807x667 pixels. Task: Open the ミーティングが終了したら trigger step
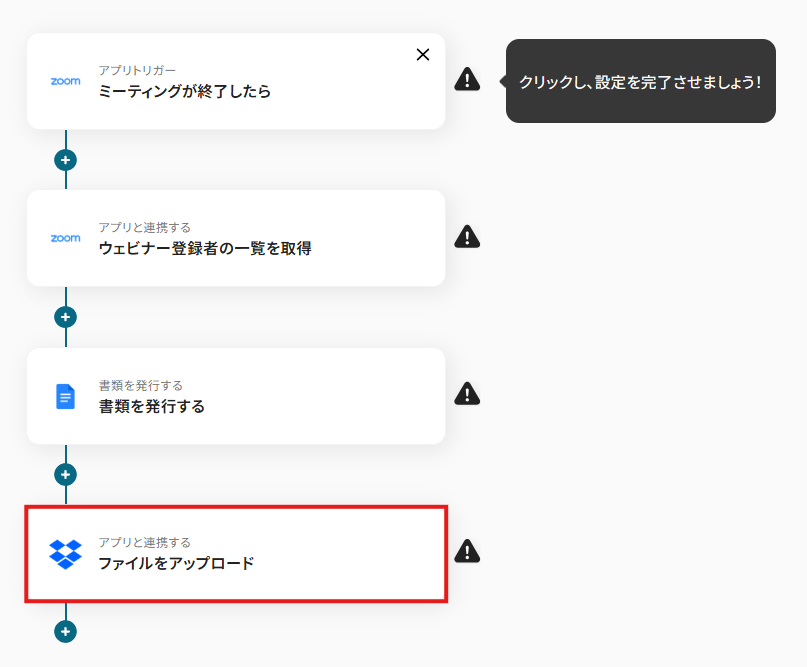(x=236, y=81)
